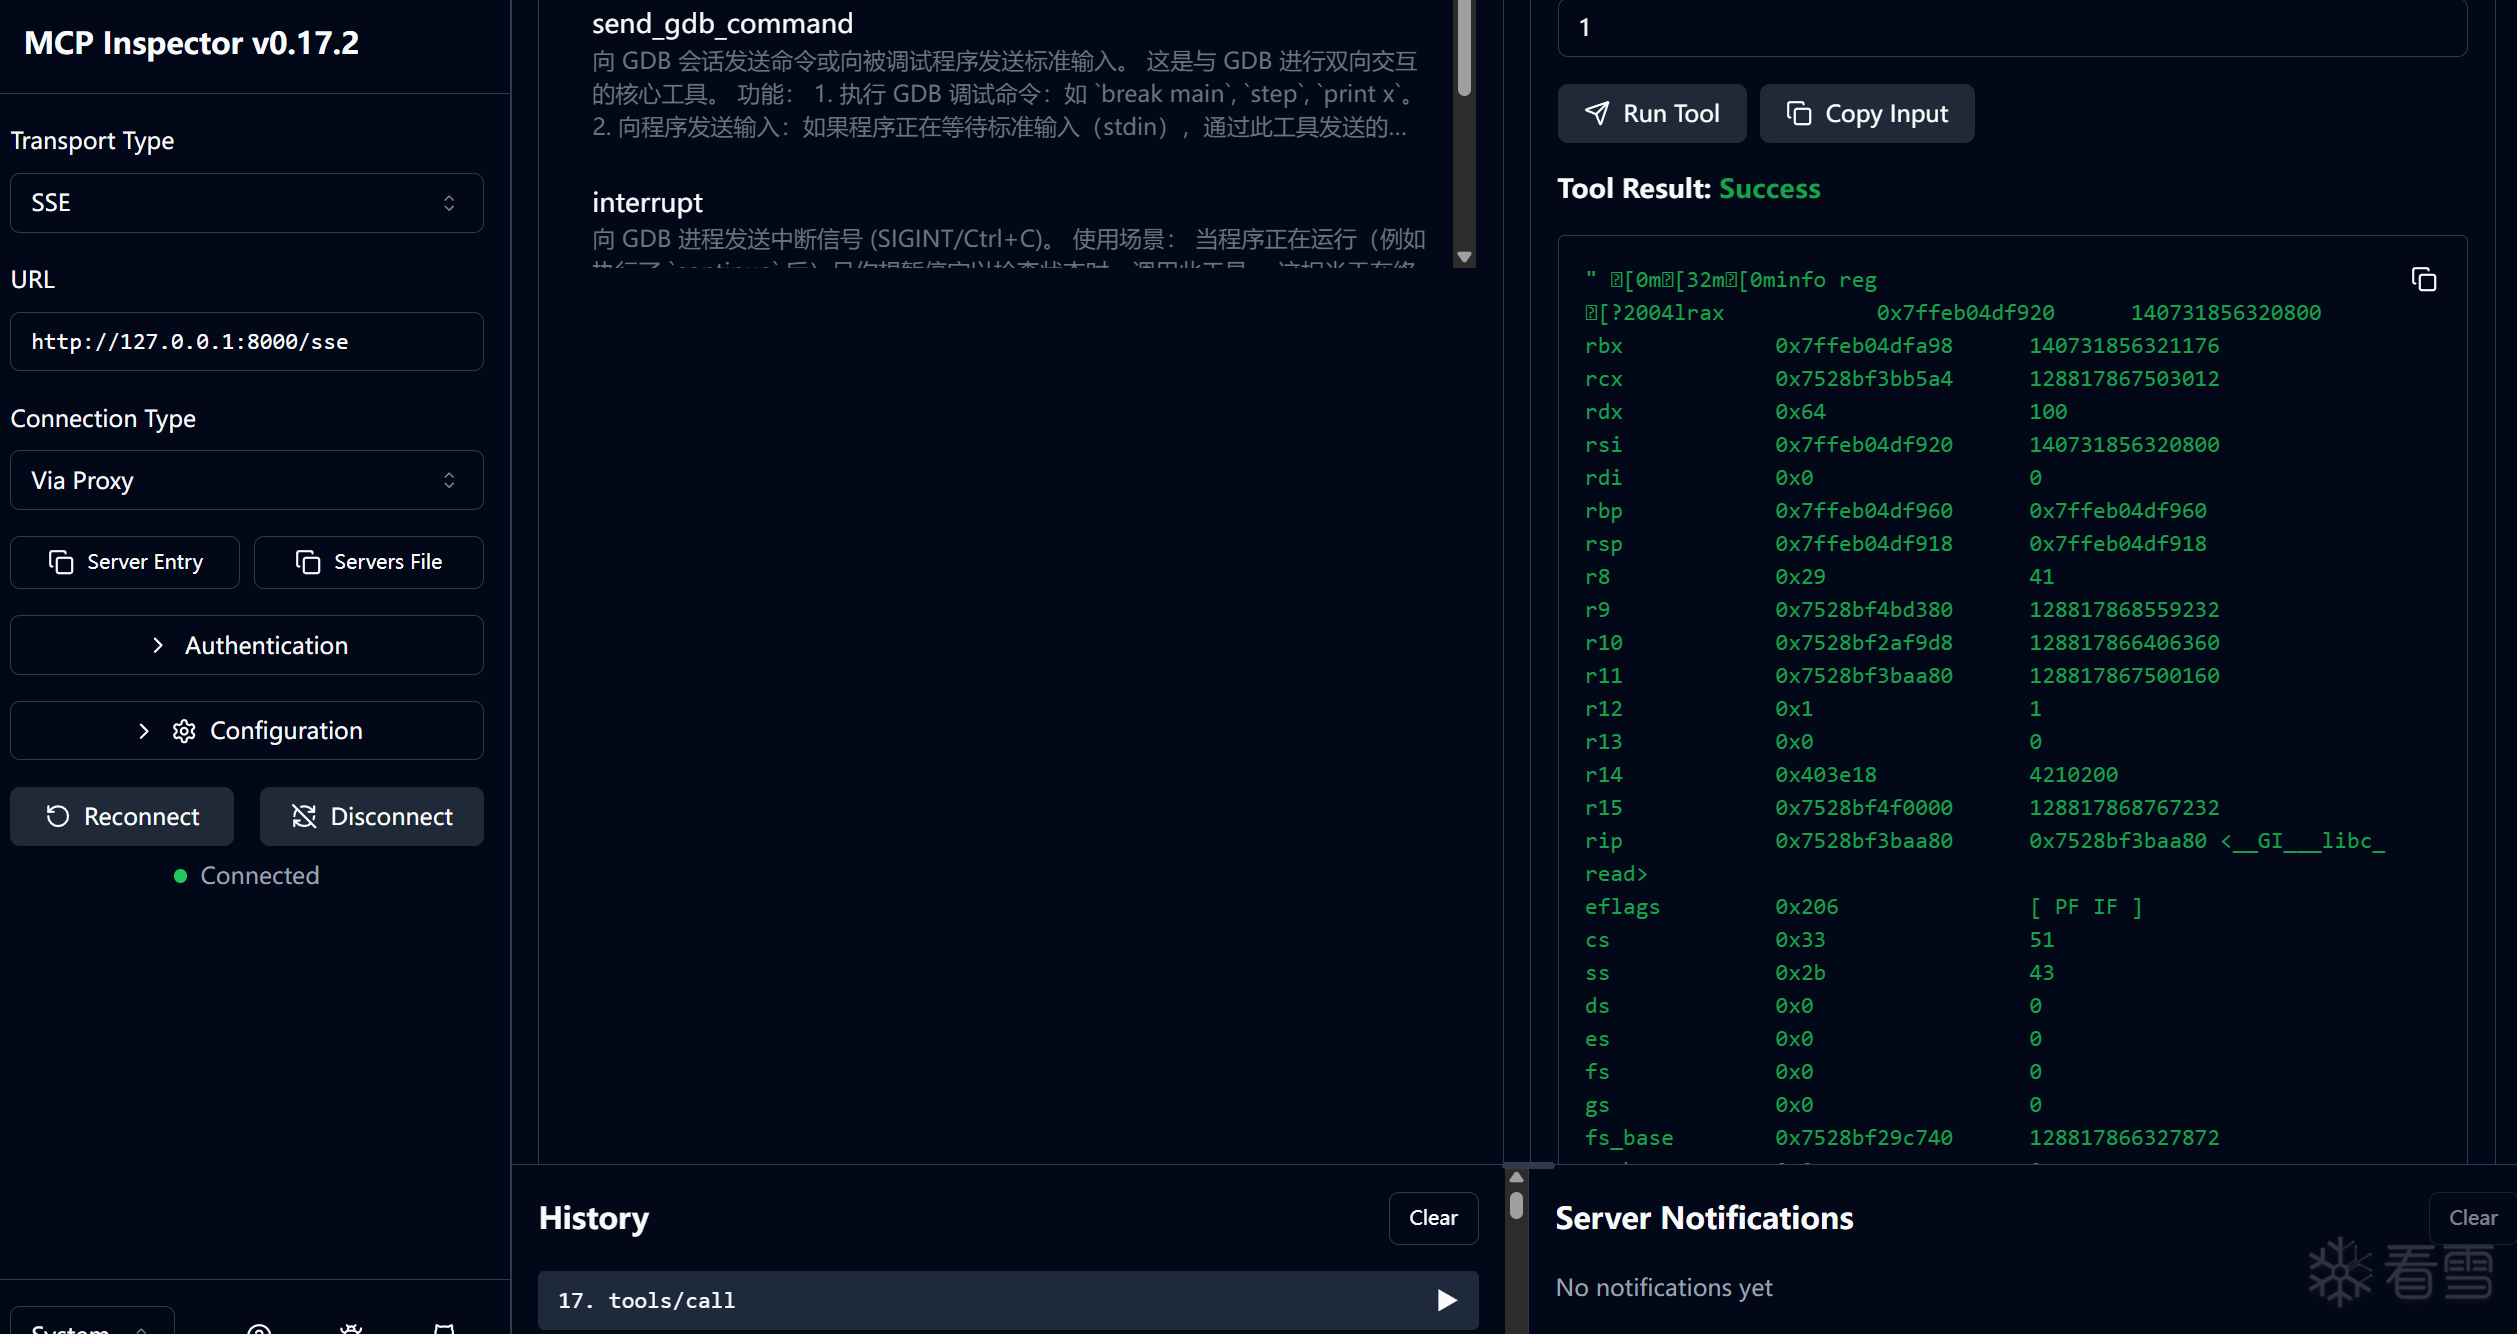This screenshot has height=1334, width=2517.
Task: Open the System theme selector
Action: pos(92,1325)
